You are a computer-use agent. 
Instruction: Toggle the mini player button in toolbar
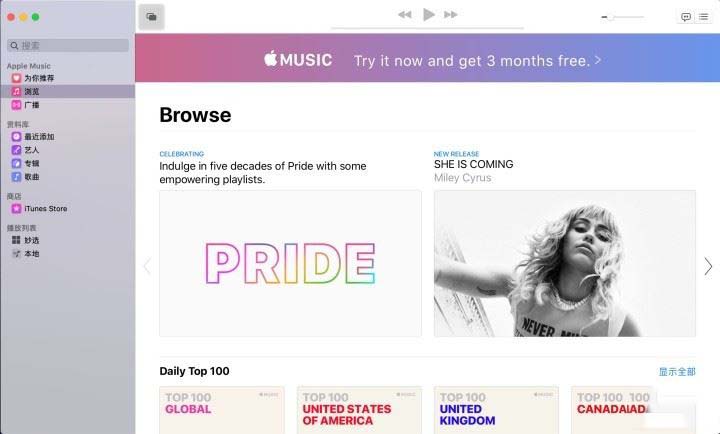(x=152, y=17)
